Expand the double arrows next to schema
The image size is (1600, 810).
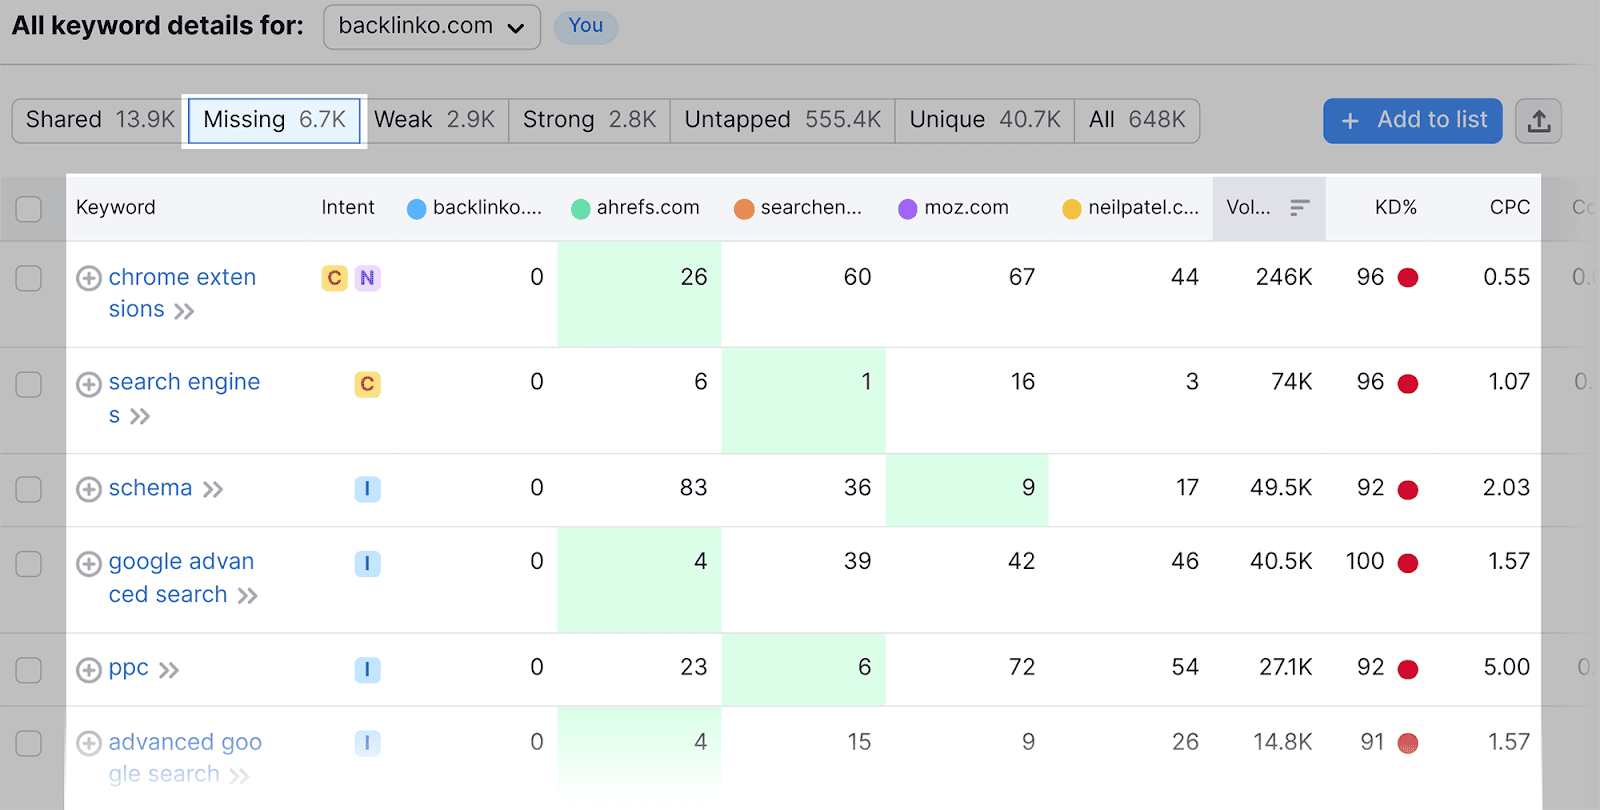pyautogui.click(x=213, y=489)
